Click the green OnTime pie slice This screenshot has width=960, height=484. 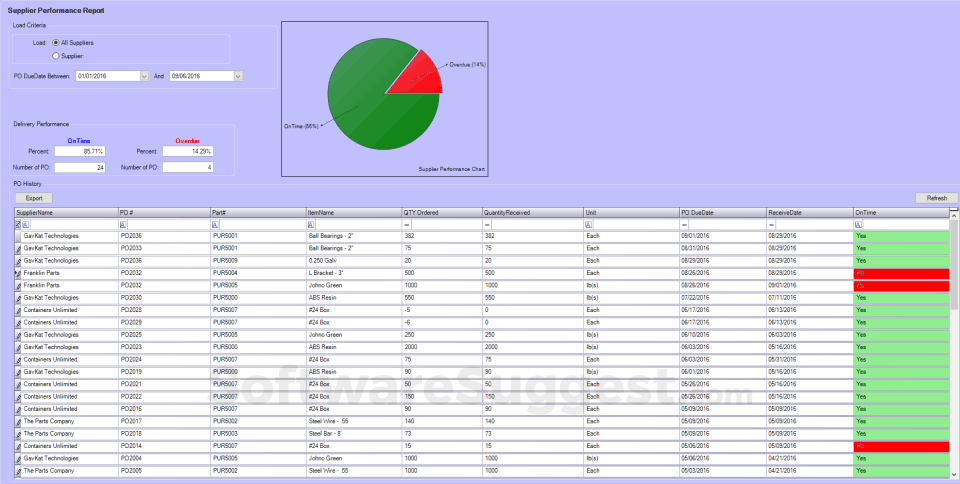(x=370, y=110)
